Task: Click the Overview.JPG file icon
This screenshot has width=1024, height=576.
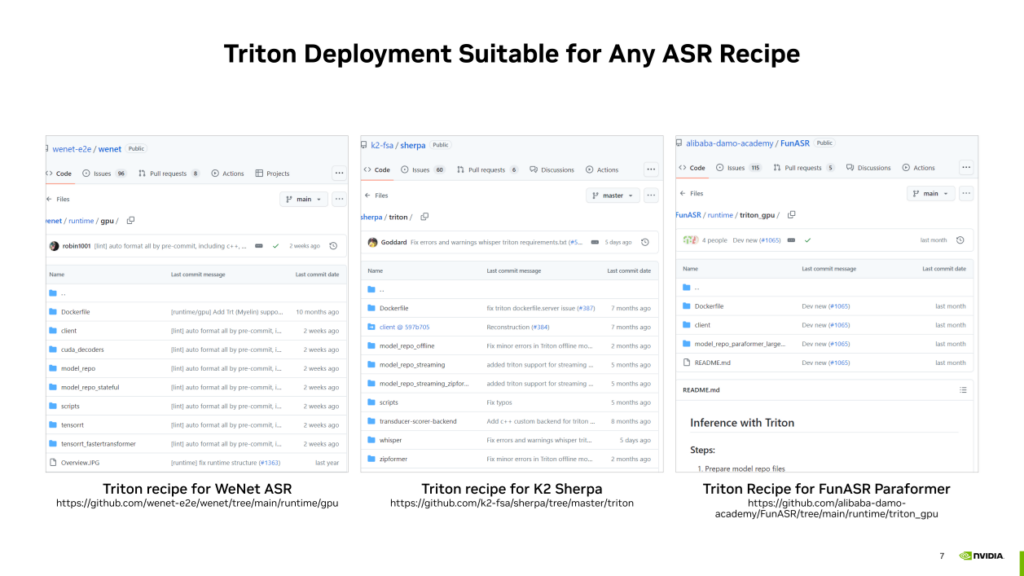Action: click(53, 463)
